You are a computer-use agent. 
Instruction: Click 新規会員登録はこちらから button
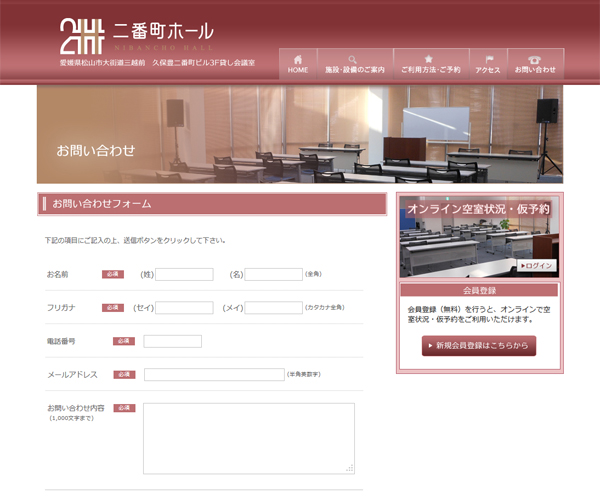[479, 345]
